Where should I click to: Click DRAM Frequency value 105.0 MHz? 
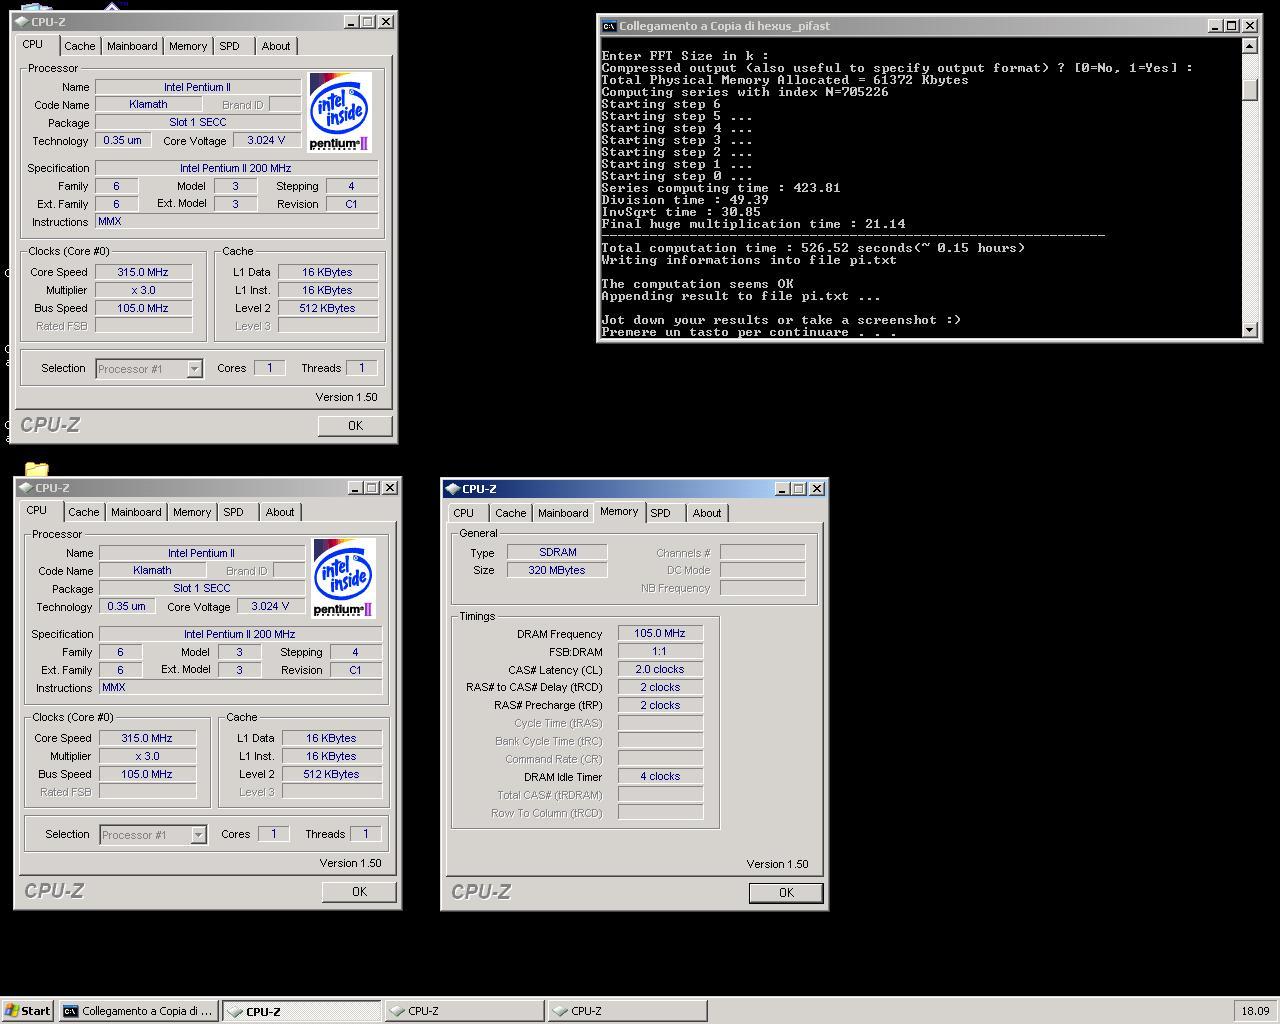[x=660, y=633]
